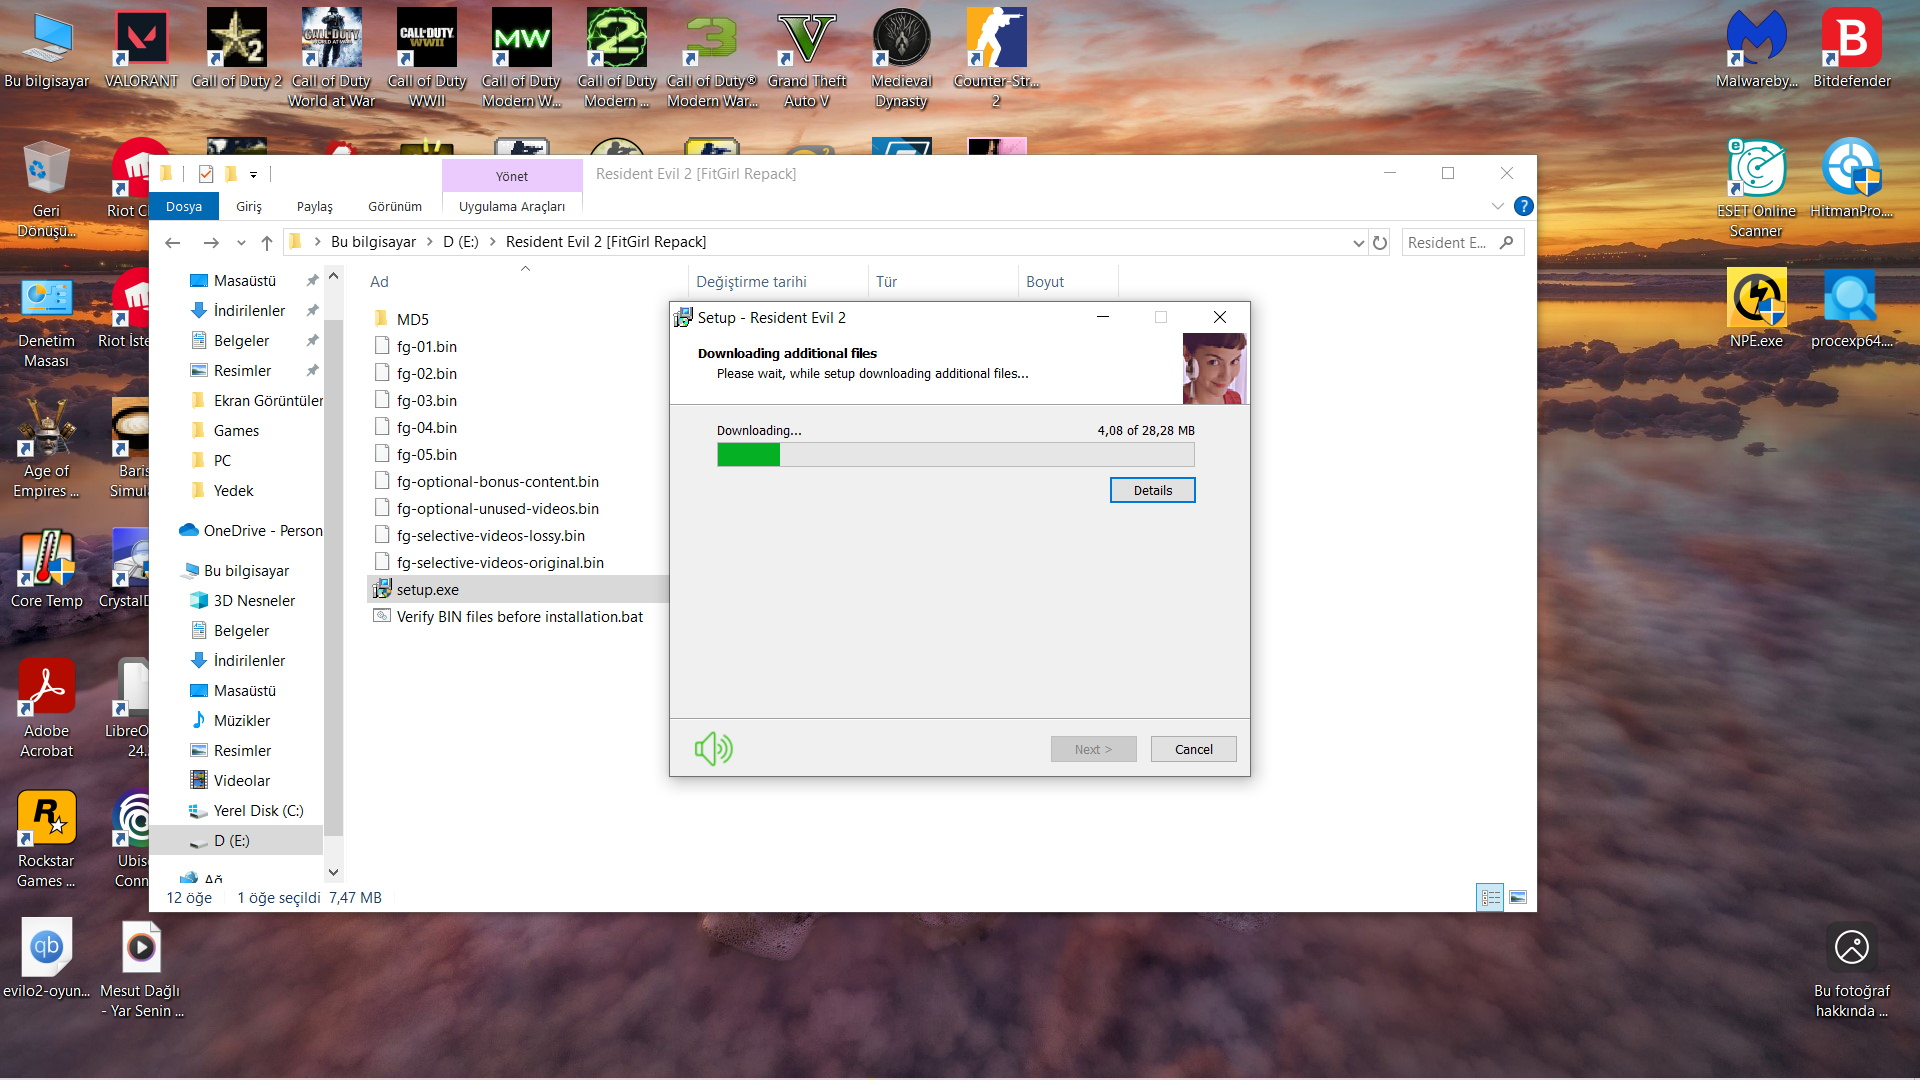The height and width of the screenshot is (1080, 1920).
Task: Open Denetim Masası control panel icon
Action: tap(46, 318)
